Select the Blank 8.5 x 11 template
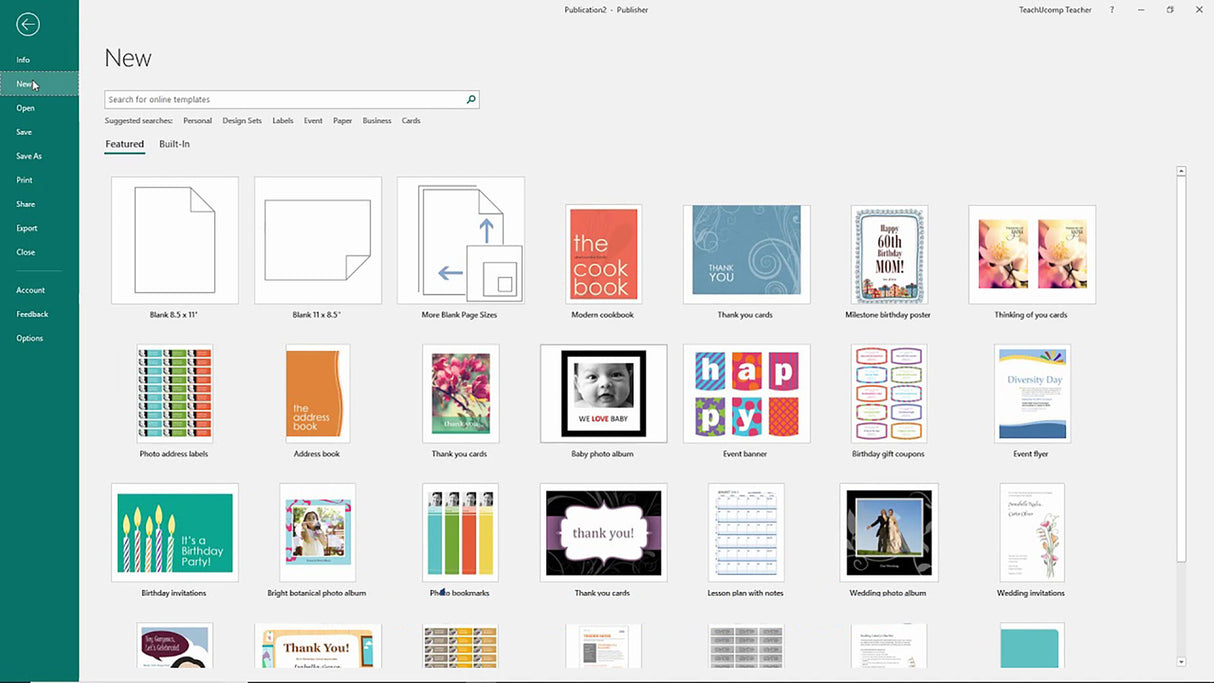The image size is (1214, 683). [x=174, y=239]
